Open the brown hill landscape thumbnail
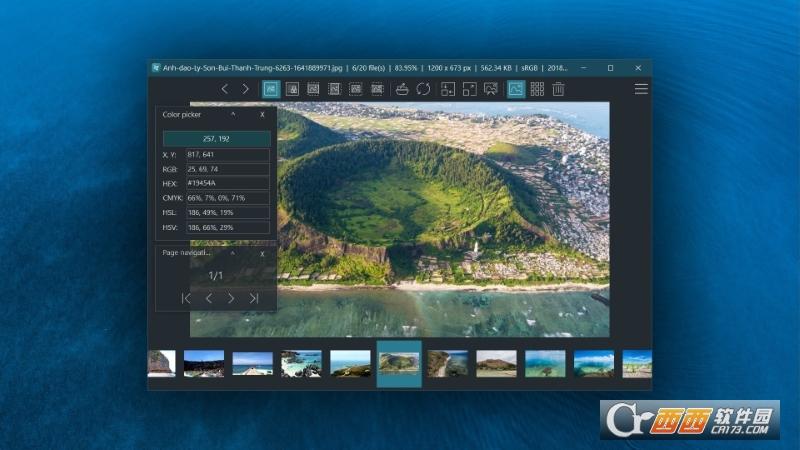 (496, 364)
